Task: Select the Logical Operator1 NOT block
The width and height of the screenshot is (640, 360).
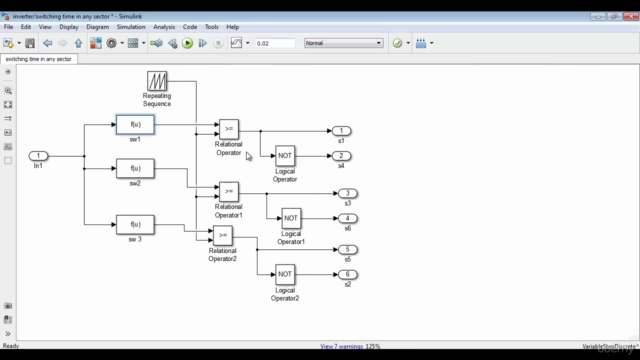Action: point(291,218)
